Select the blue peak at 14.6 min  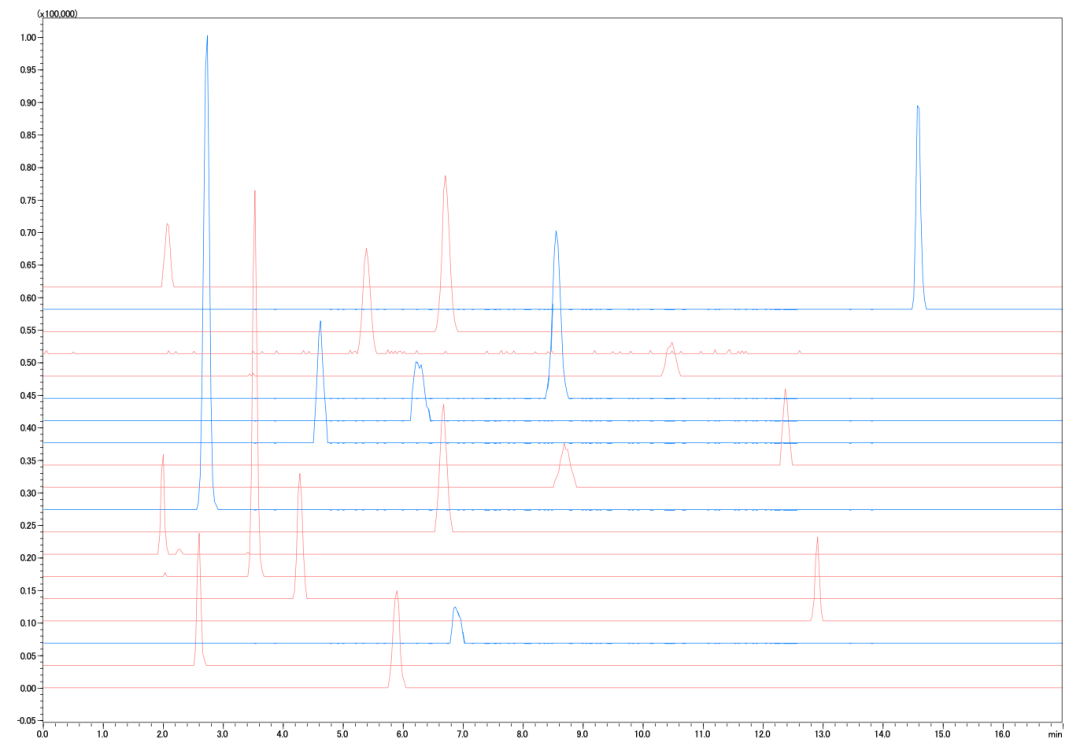917,108
